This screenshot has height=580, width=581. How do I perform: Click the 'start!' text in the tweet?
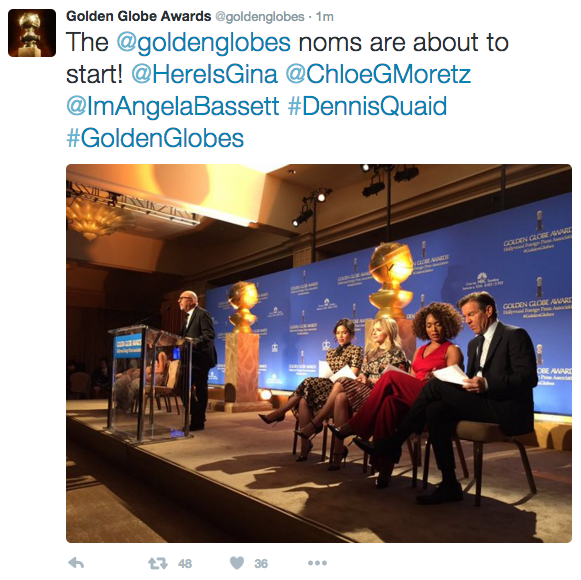[94, 74]
